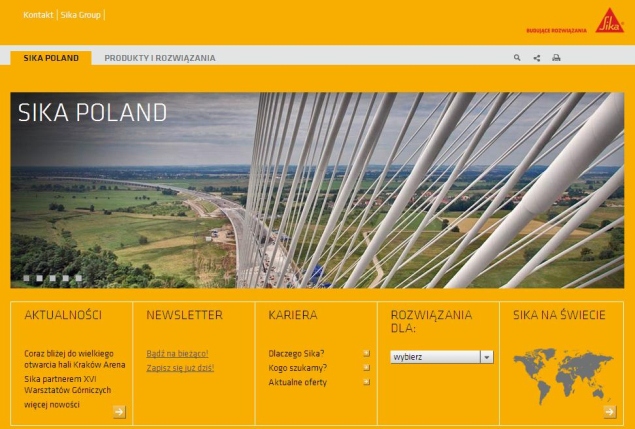
Task: Click the share icon in navigation bar
Action: (x=537, y=58)
